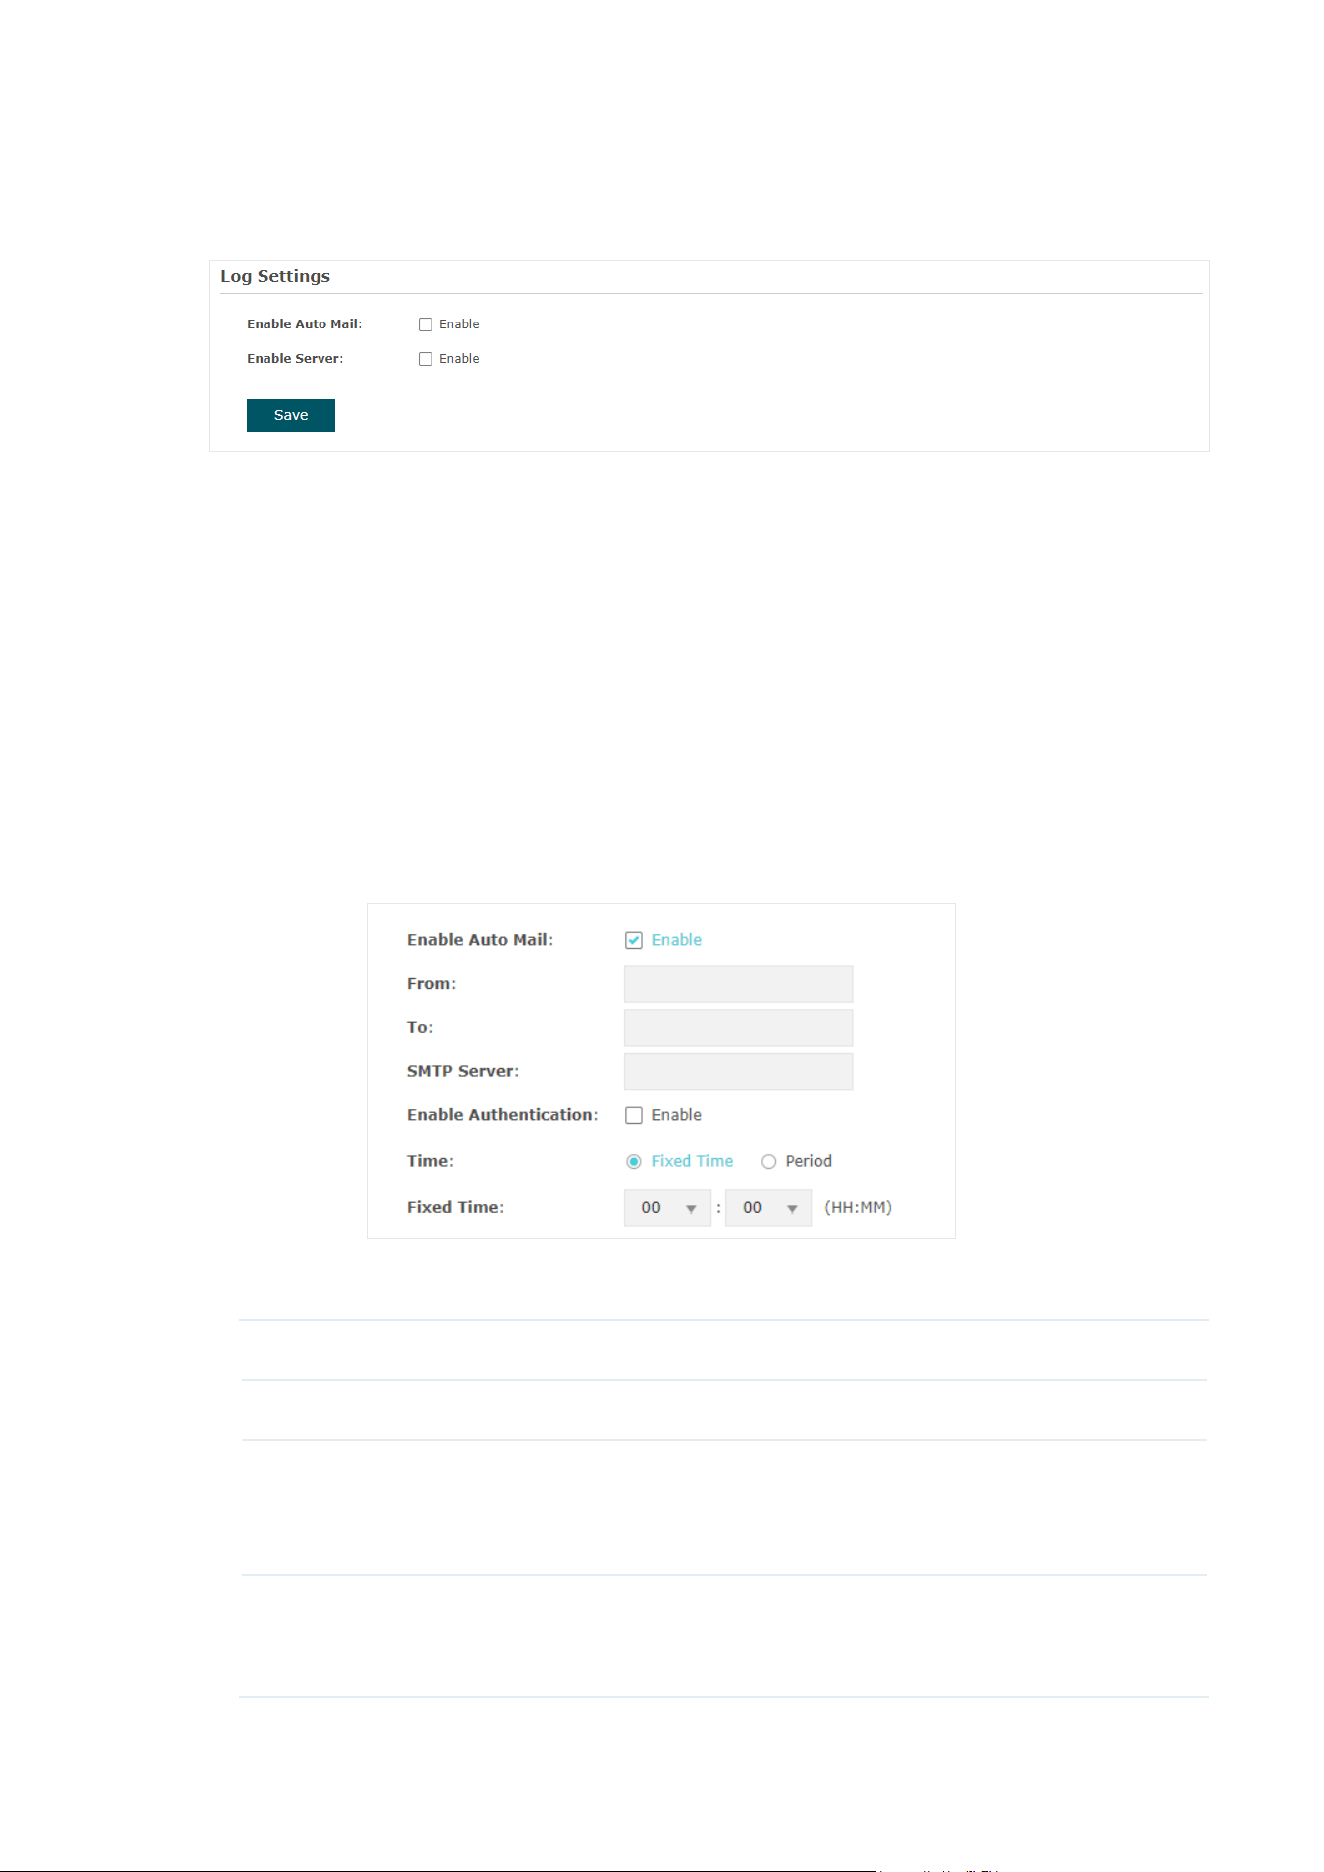
Task: Click the From email input field
Action: [738, 984]
